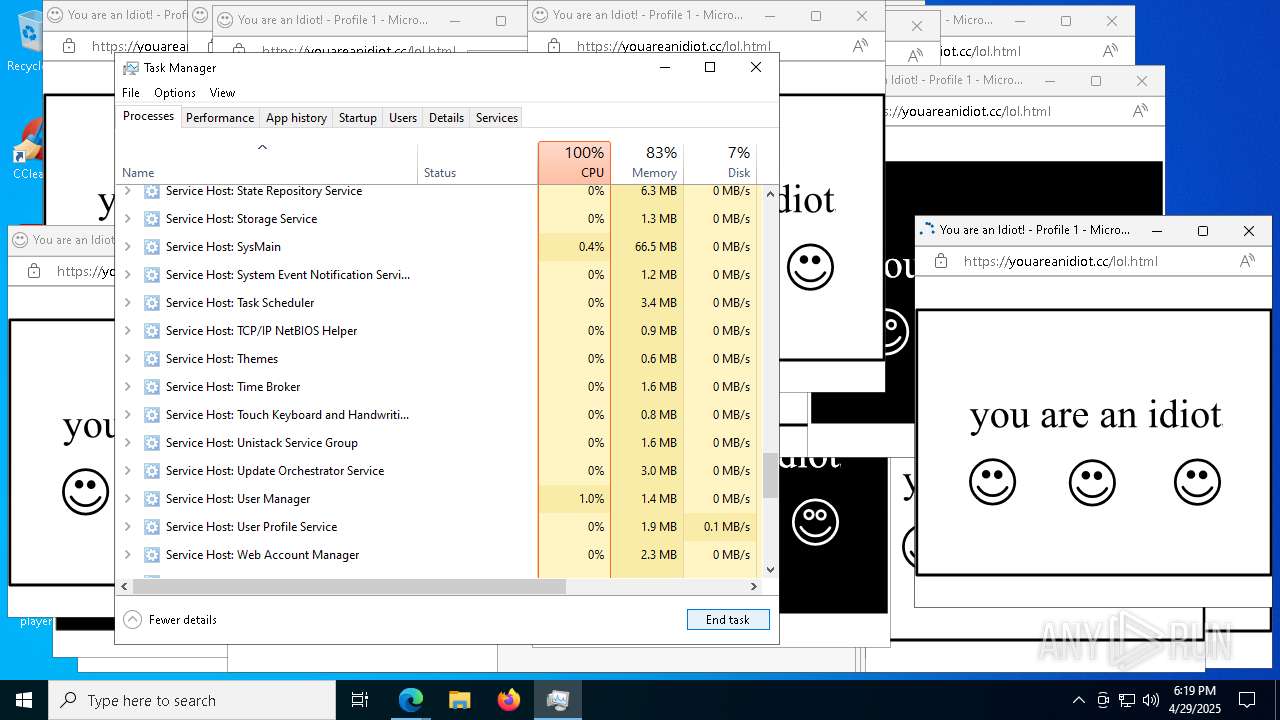Open the File menu in Task Manager

(131, 93)
